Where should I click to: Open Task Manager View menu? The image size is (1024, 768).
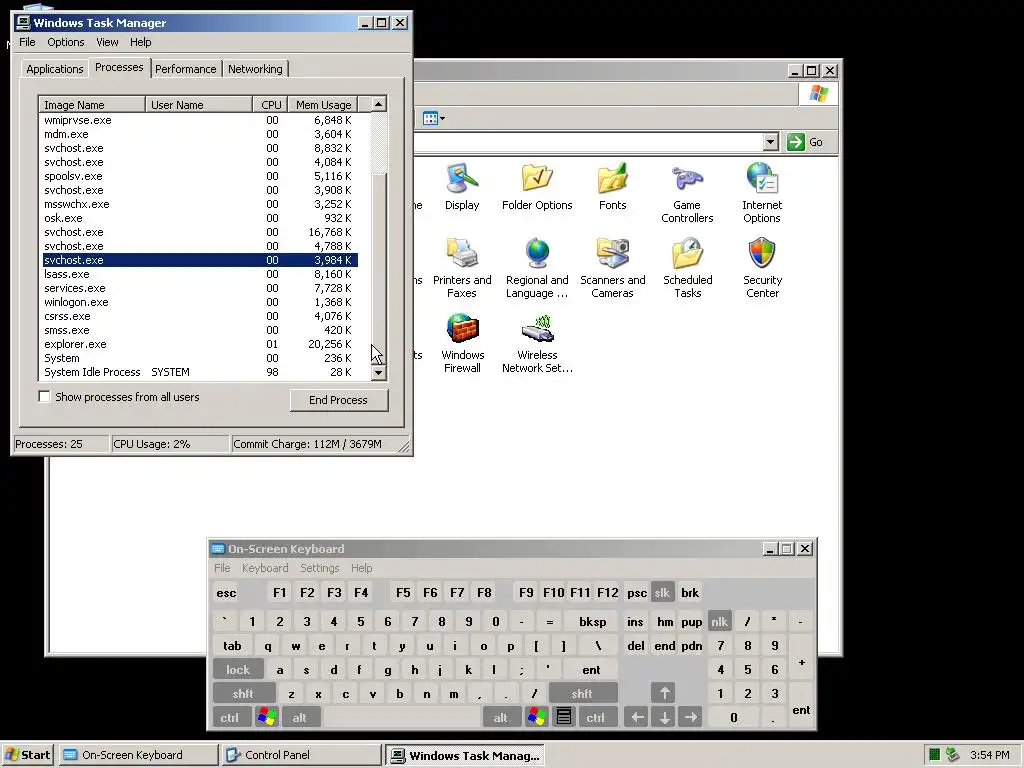click(107, 42)
